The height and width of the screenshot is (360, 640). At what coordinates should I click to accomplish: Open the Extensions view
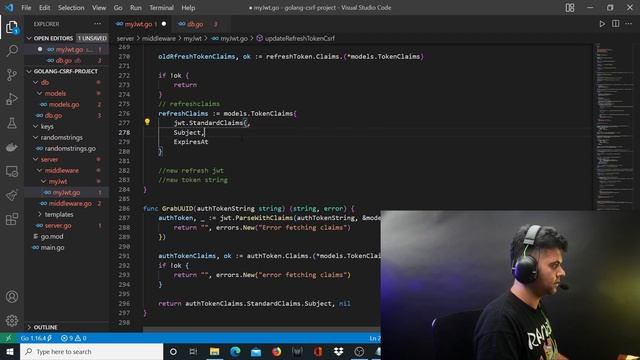12,219
